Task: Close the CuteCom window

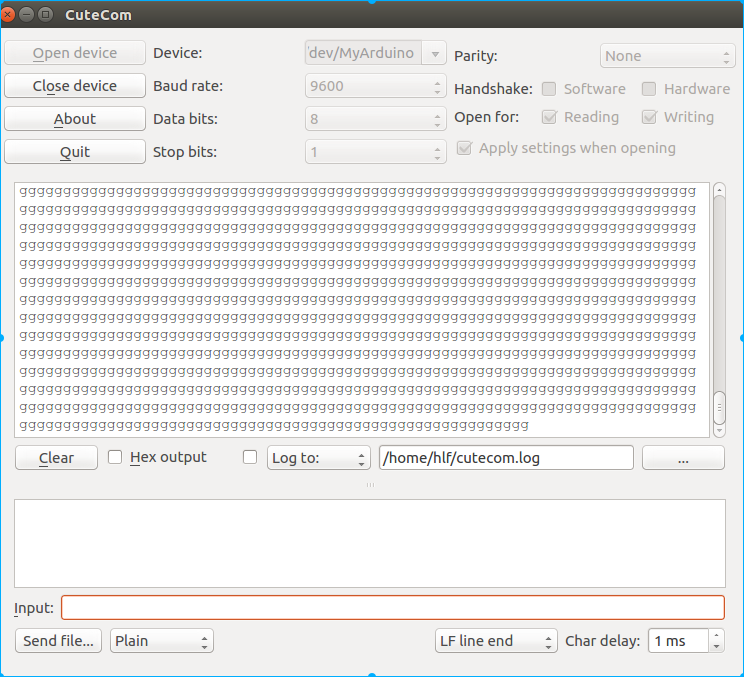Action: pyautogui.click(x=8, y=15)
